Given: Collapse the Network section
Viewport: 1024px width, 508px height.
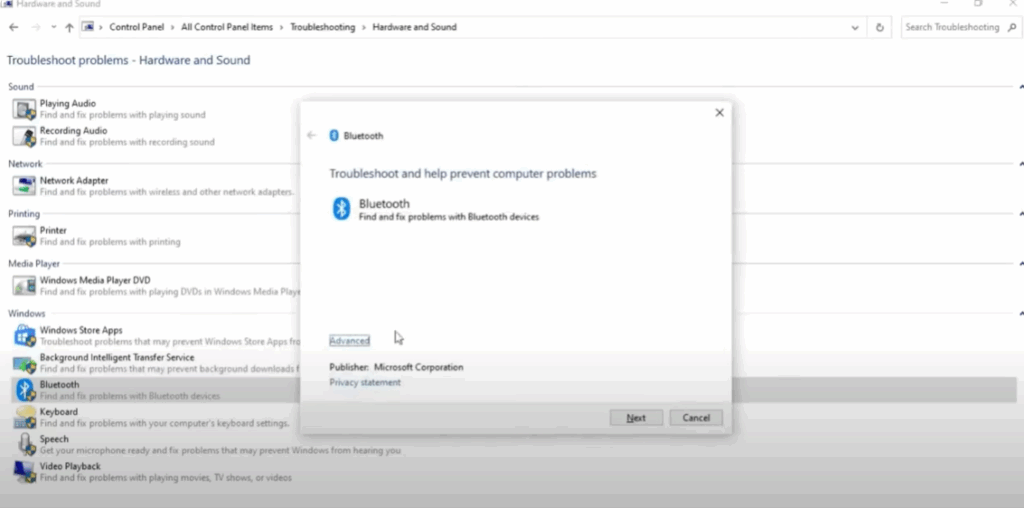Looking at the screenshot, I should (x=1021, y=164).
